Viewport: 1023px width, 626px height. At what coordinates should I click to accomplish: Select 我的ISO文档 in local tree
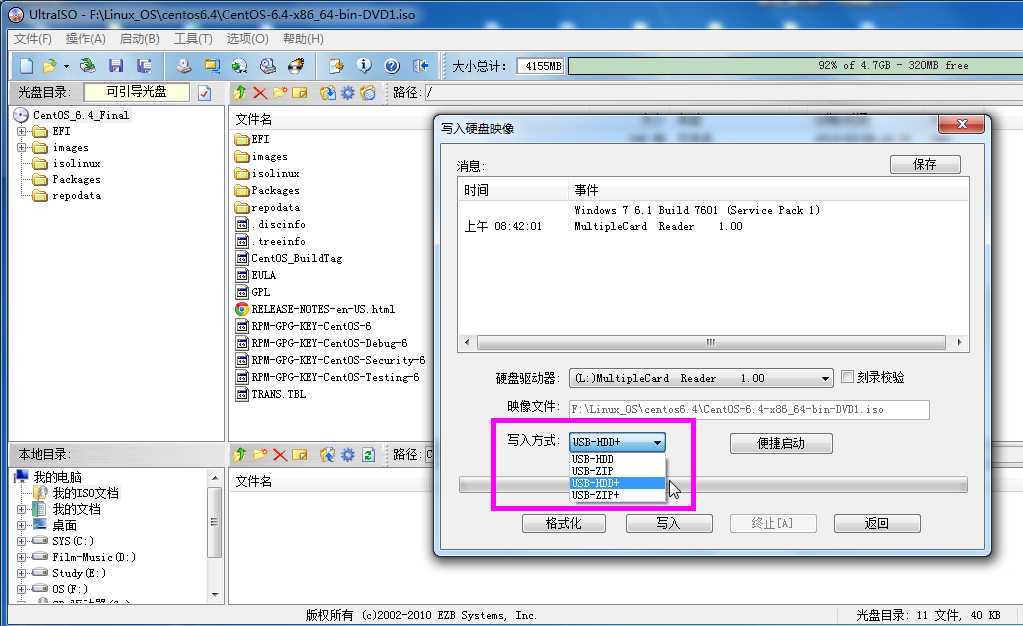(85, 493)
